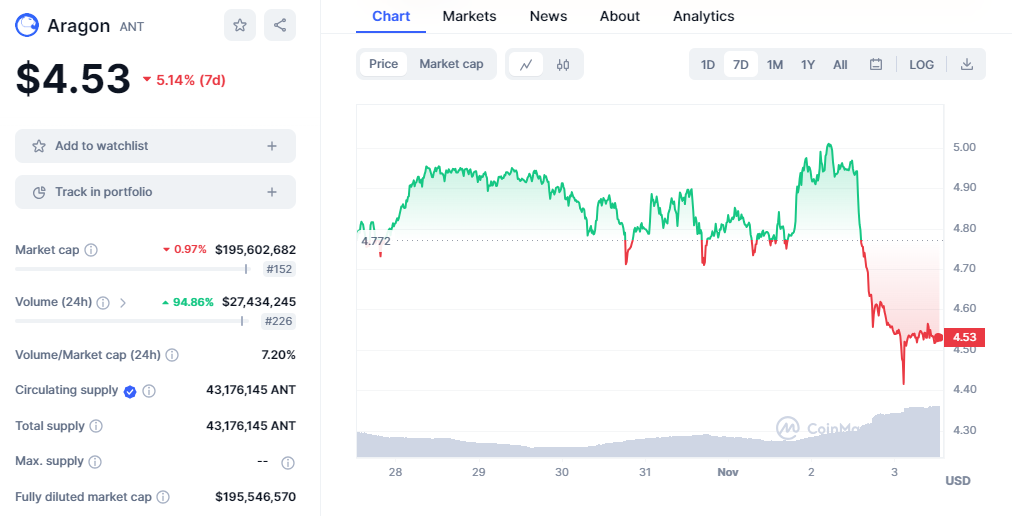
Task: Go to the Analytics tab
Action: (703, 16)
